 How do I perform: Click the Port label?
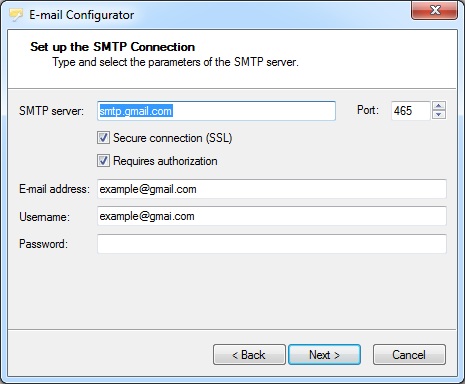click(368, 110)
